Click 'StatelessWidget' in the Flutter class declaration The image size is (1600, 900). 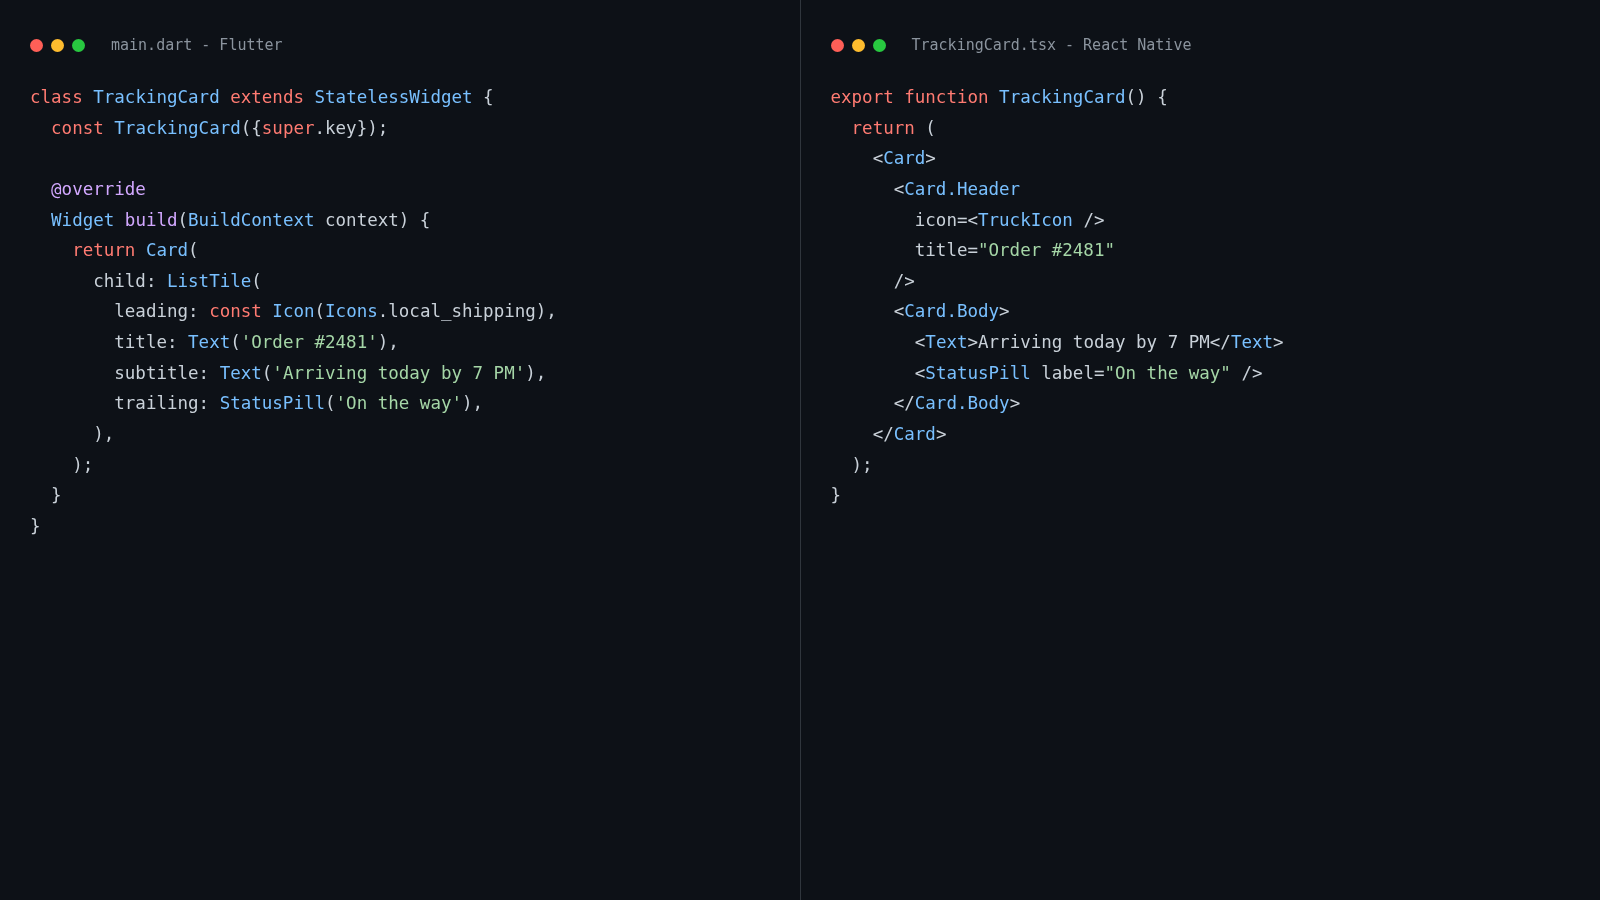click(393, 97)
